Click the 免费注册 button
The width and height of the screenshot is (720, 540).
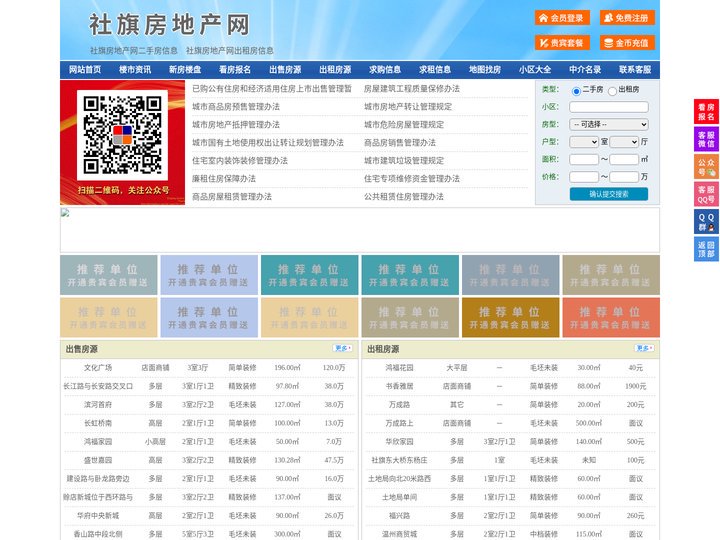[x=627, y=18]
